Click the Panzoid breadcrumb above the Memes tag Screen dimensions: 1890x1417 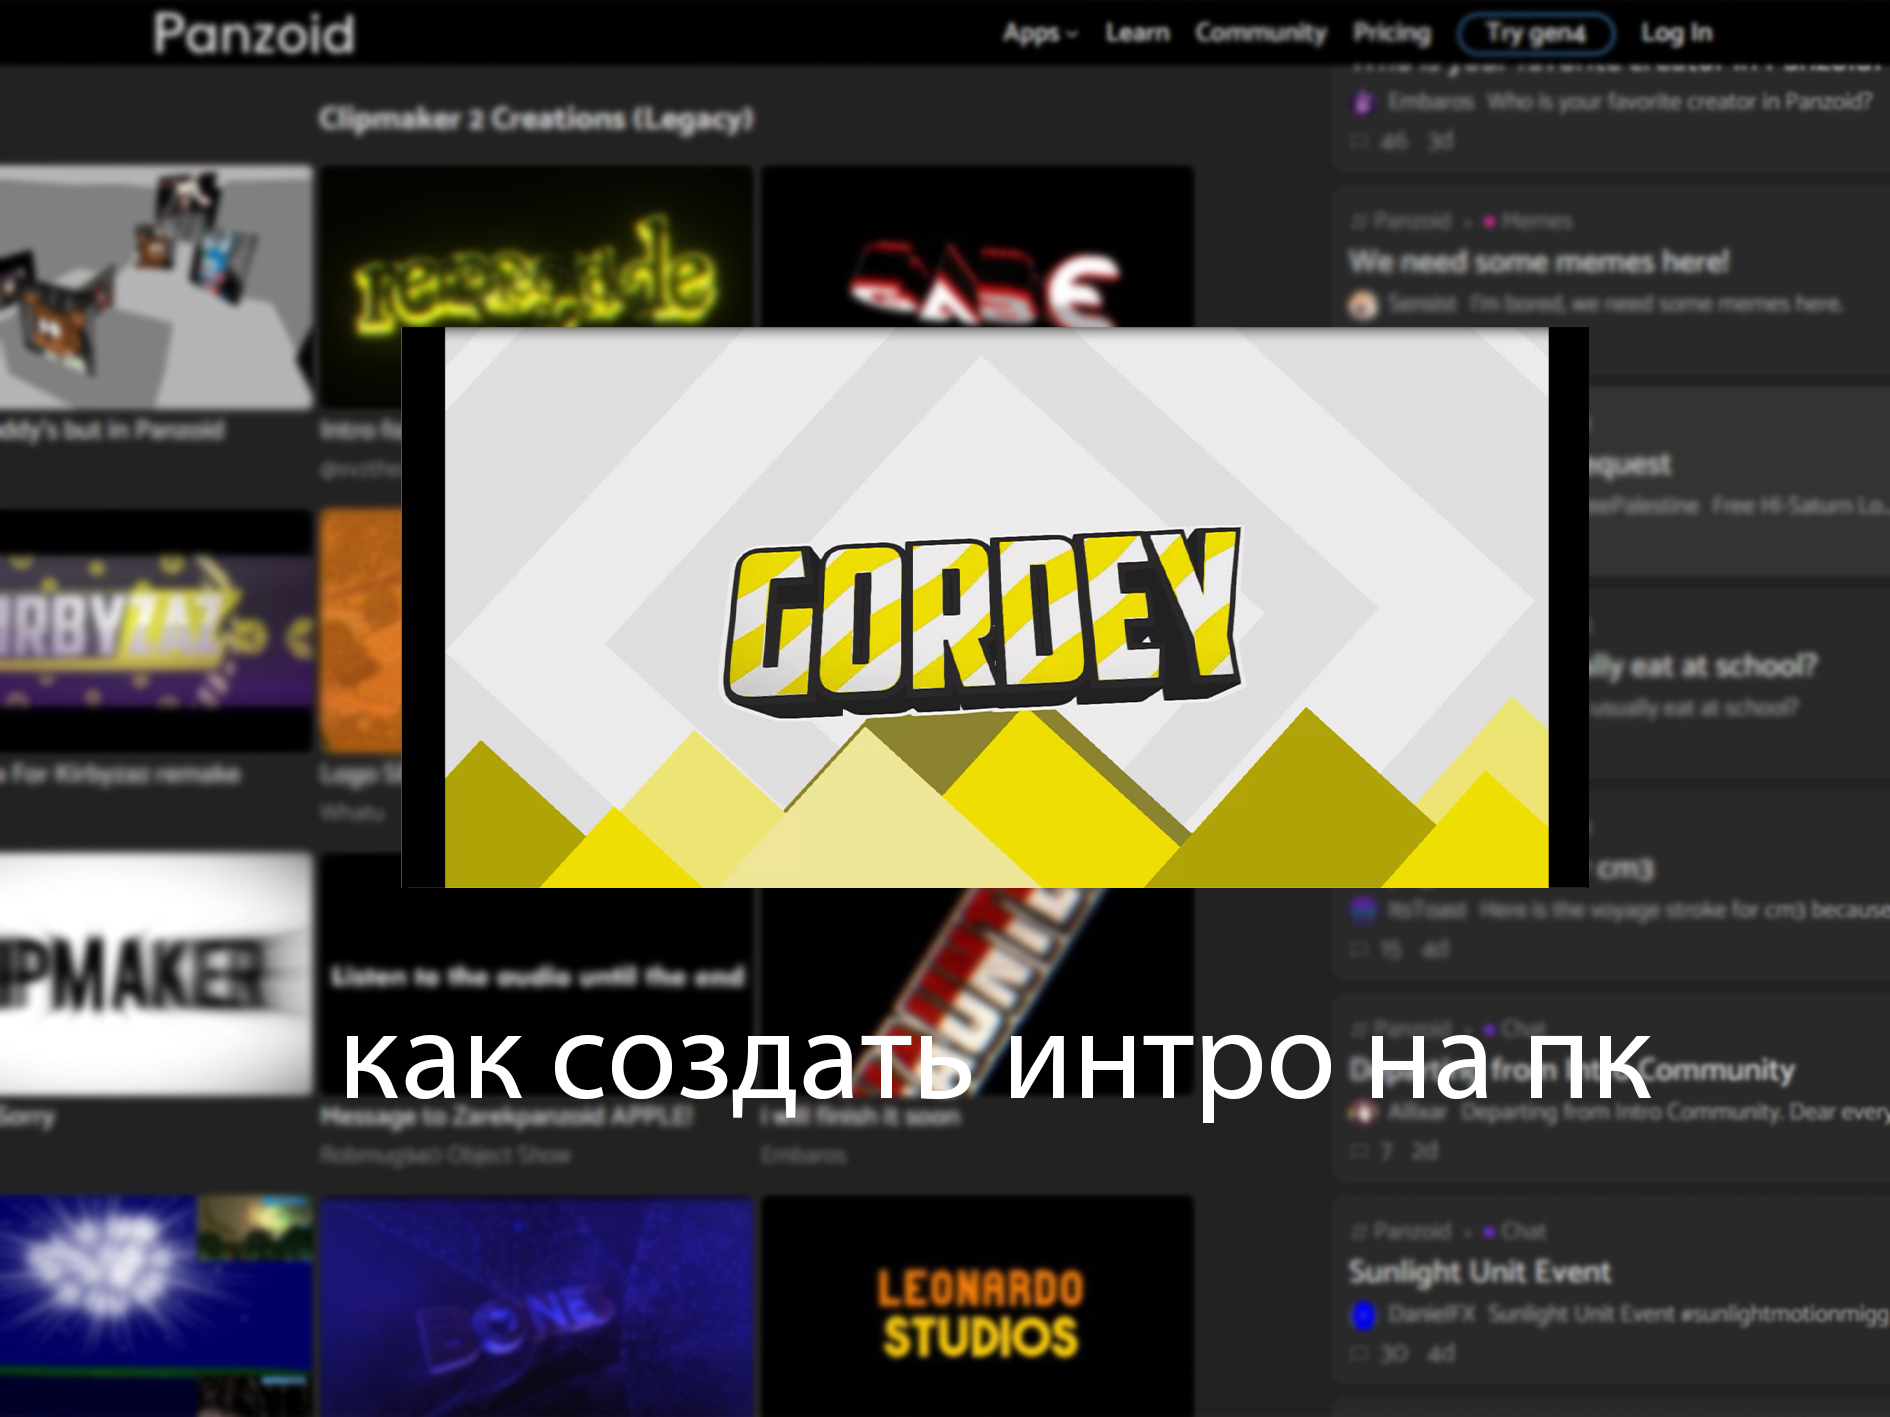pos(1402,221)
